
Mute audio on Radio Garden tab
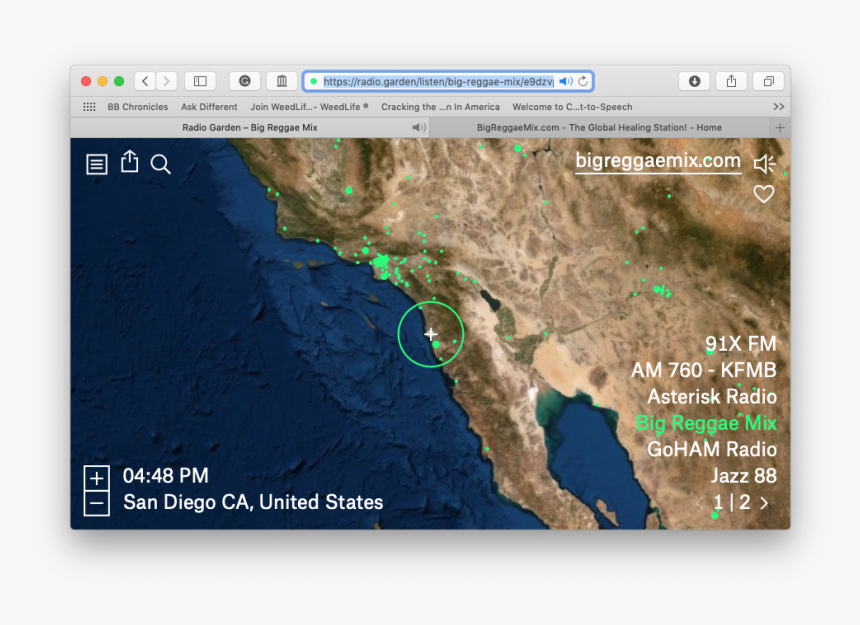click(x=418, y=128)
